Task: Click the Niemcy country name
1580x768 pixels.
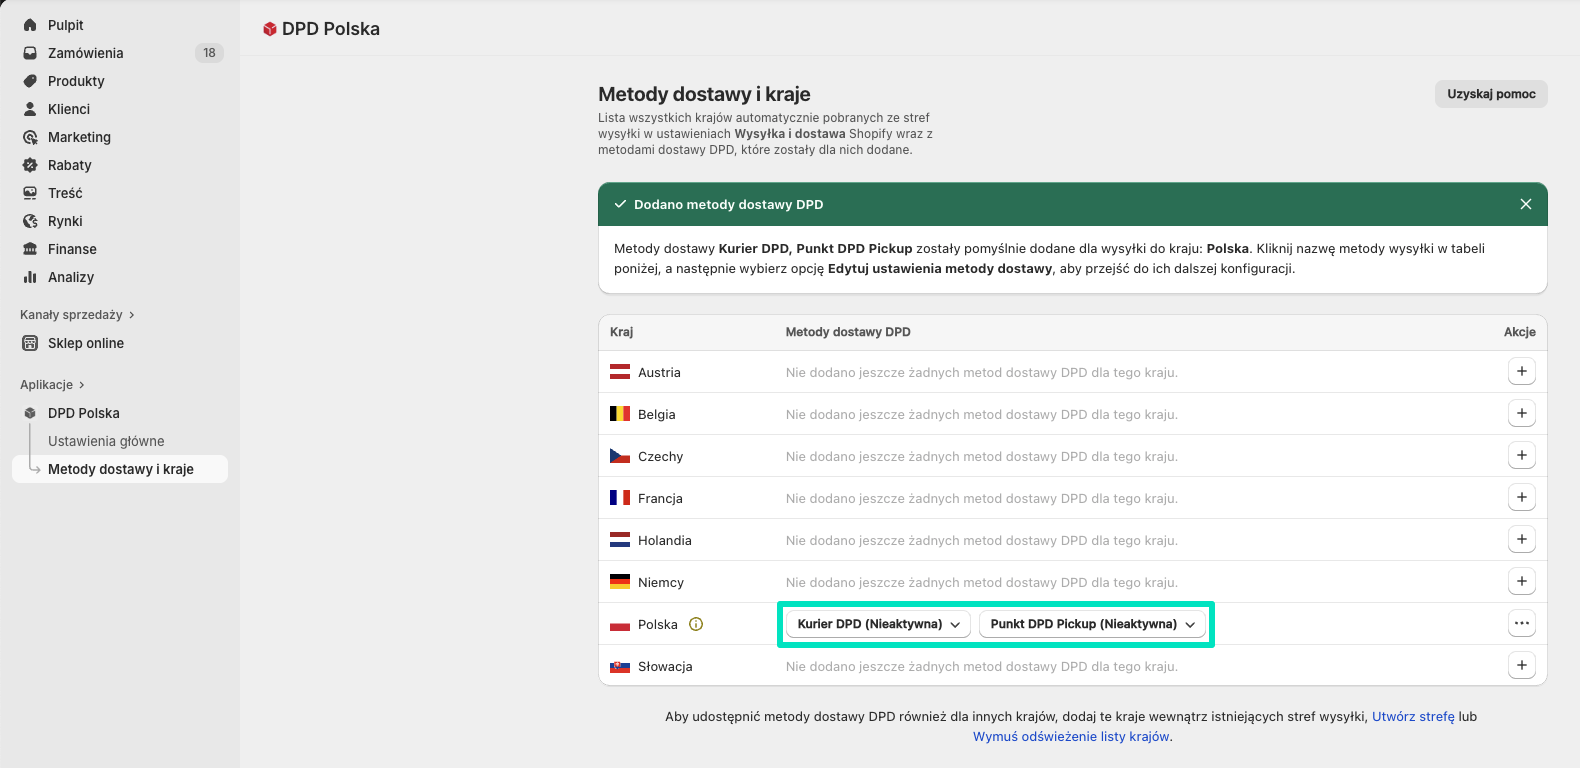Action: coord(661,582)
